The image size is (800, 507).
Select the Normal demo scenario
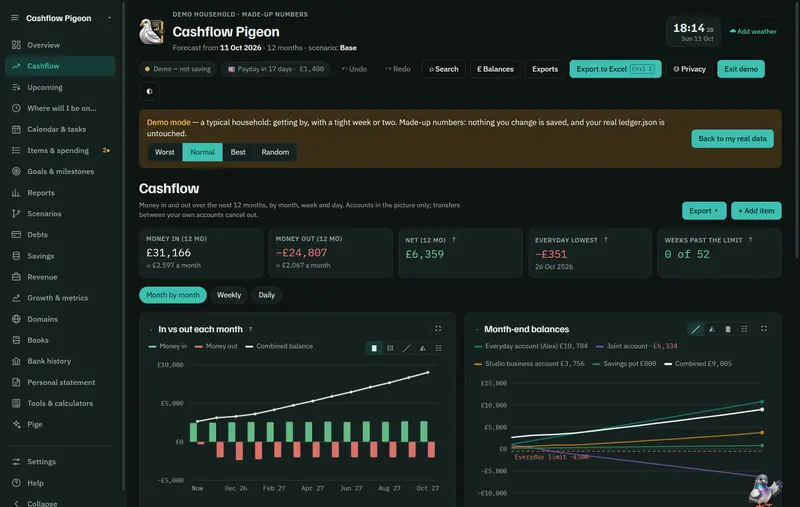[203, 152]
